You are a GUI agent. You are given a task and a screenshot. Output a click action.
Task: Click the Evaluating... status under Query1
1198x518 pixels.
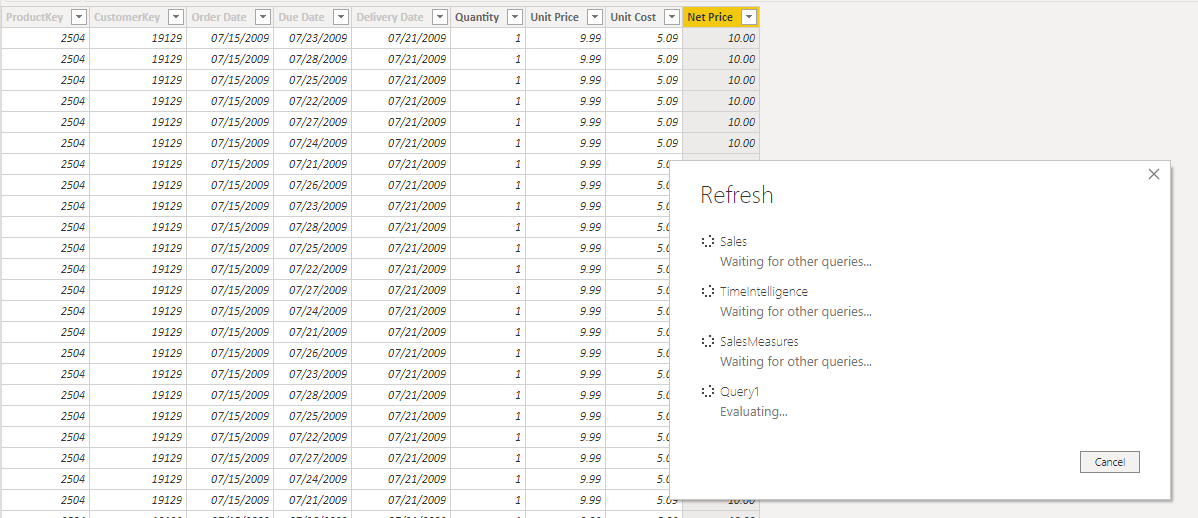tap(754, 412)
